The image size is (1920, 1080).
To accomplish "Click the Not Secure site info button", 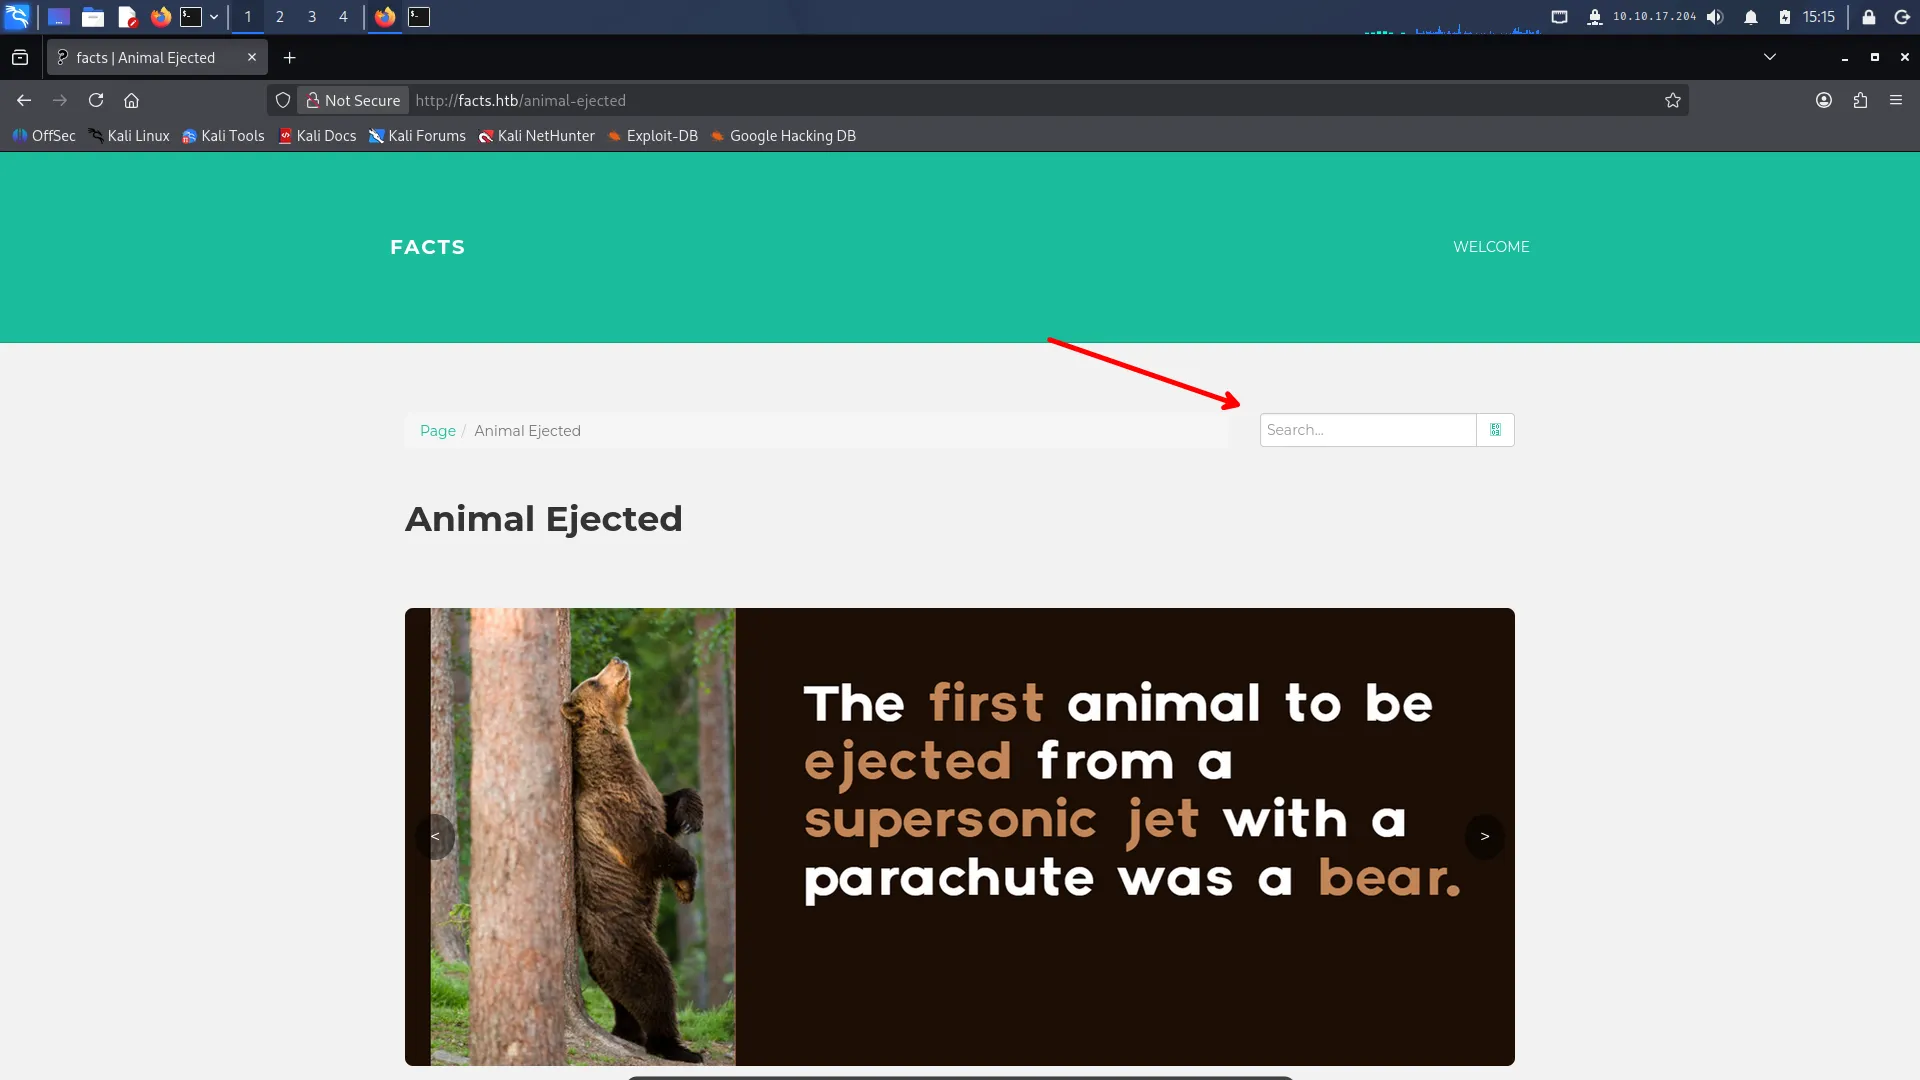I will pos(353,100).
